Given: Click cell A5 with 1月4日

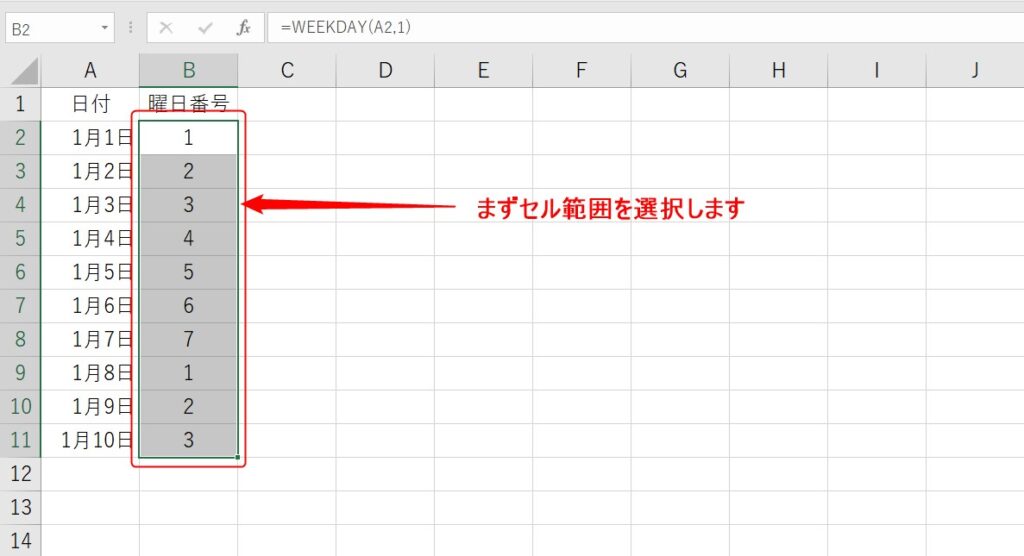Looking at the screenshot, I should pos(90,238).
